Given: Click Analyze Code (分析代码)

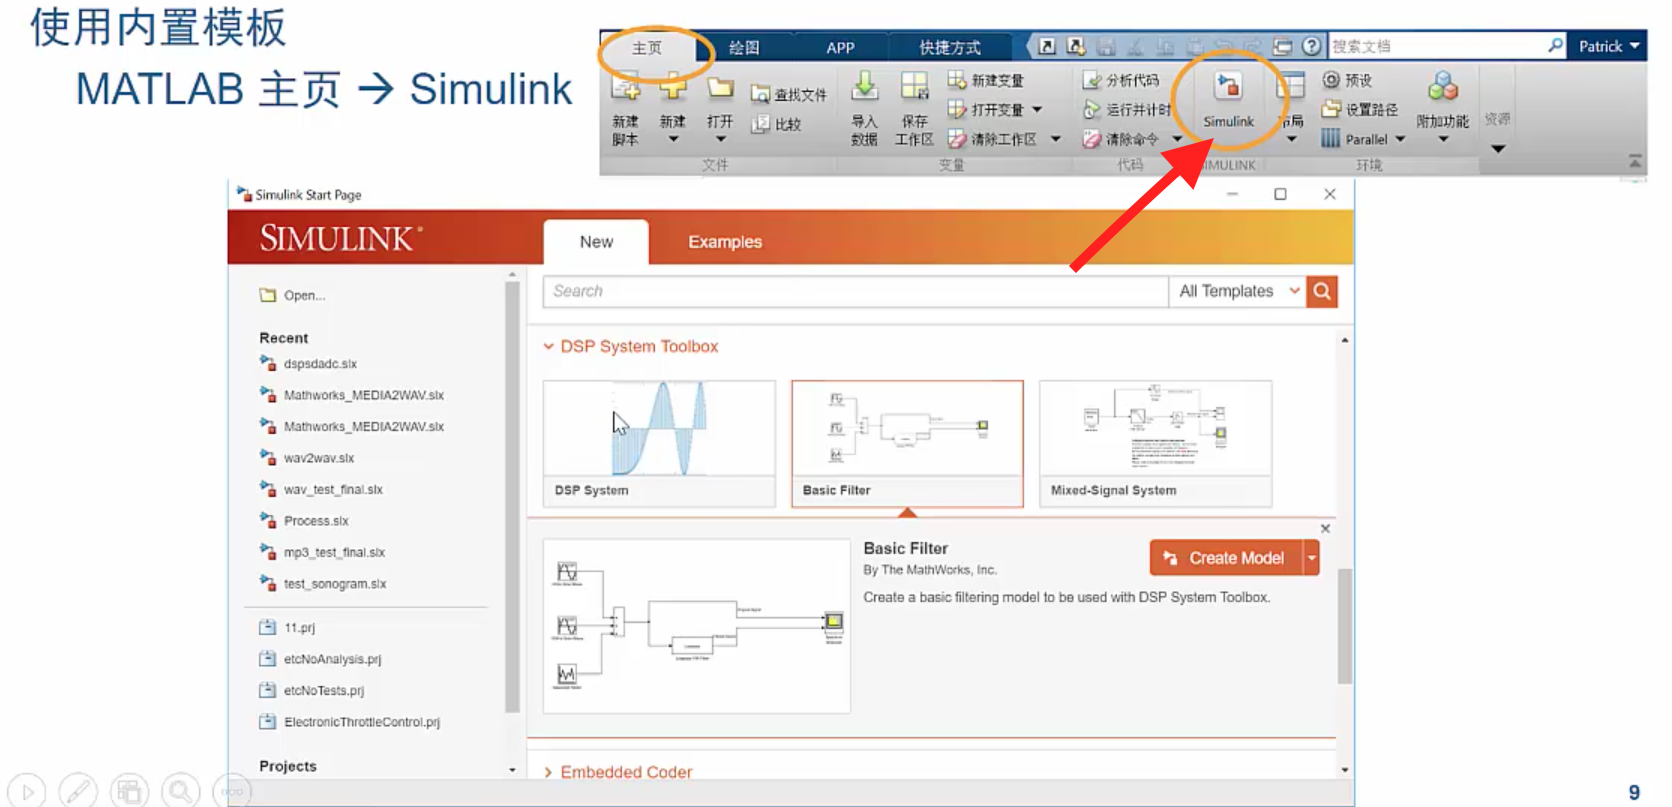Looking at the screenshot, I should (x=1122, y=80).
